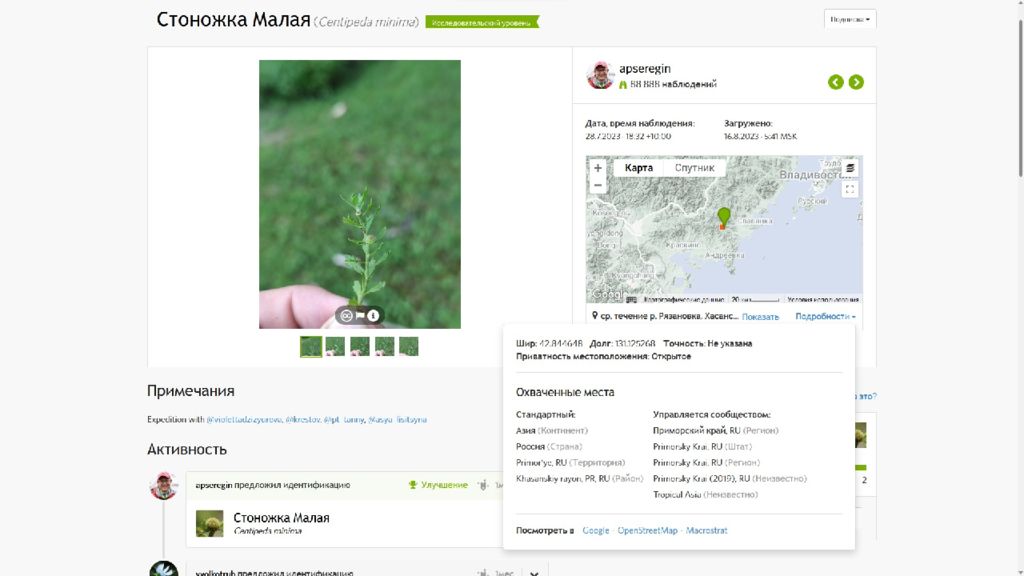This screenshot has width=1024, height=576.
Task: Zoom out on the map
Action: pos(598,185)
